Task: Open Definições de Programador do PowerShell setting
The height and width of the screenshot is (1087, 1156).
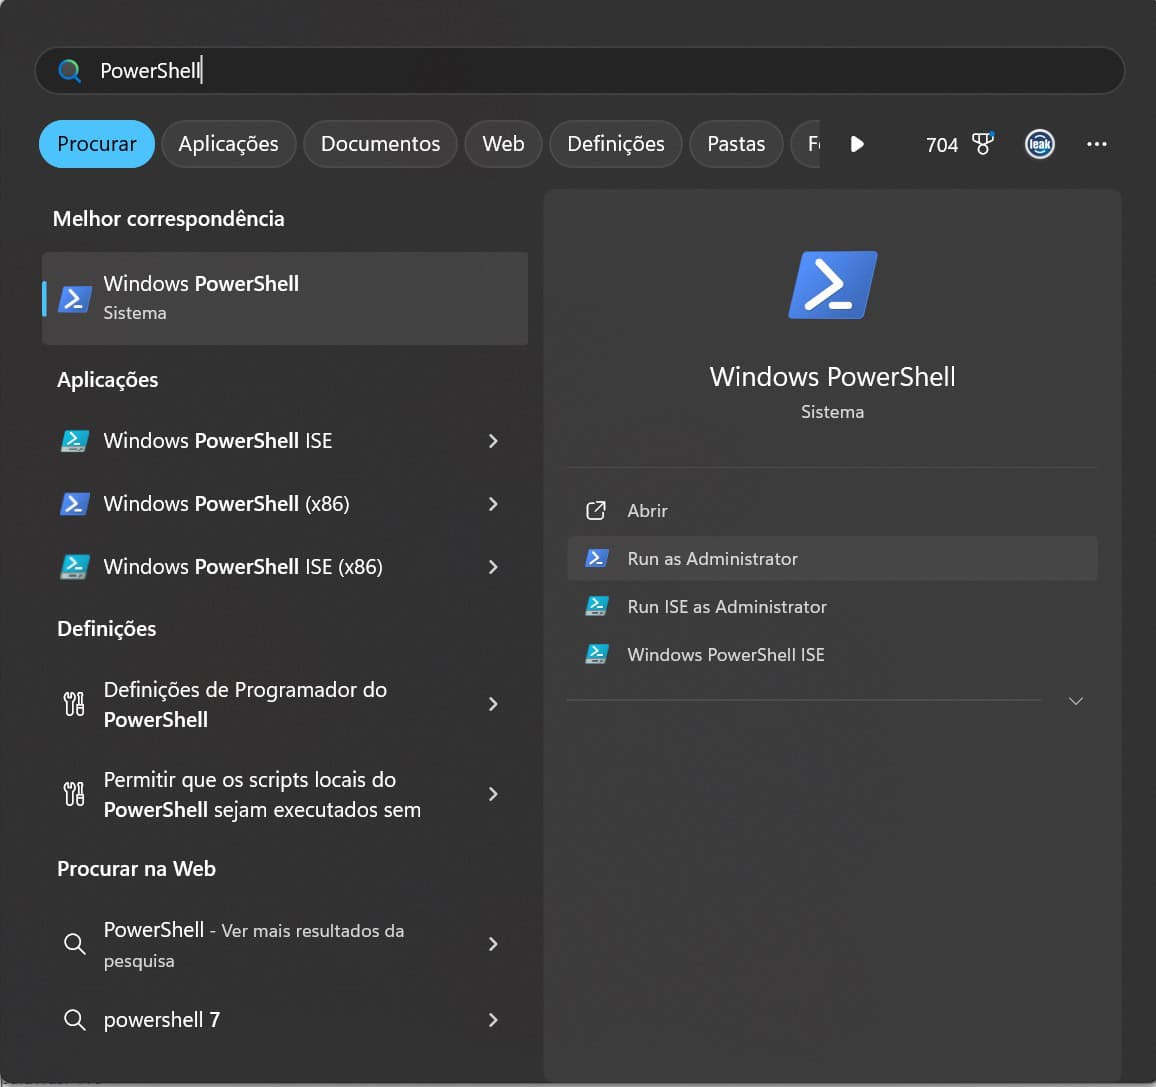Action: [x=245, y=704]
